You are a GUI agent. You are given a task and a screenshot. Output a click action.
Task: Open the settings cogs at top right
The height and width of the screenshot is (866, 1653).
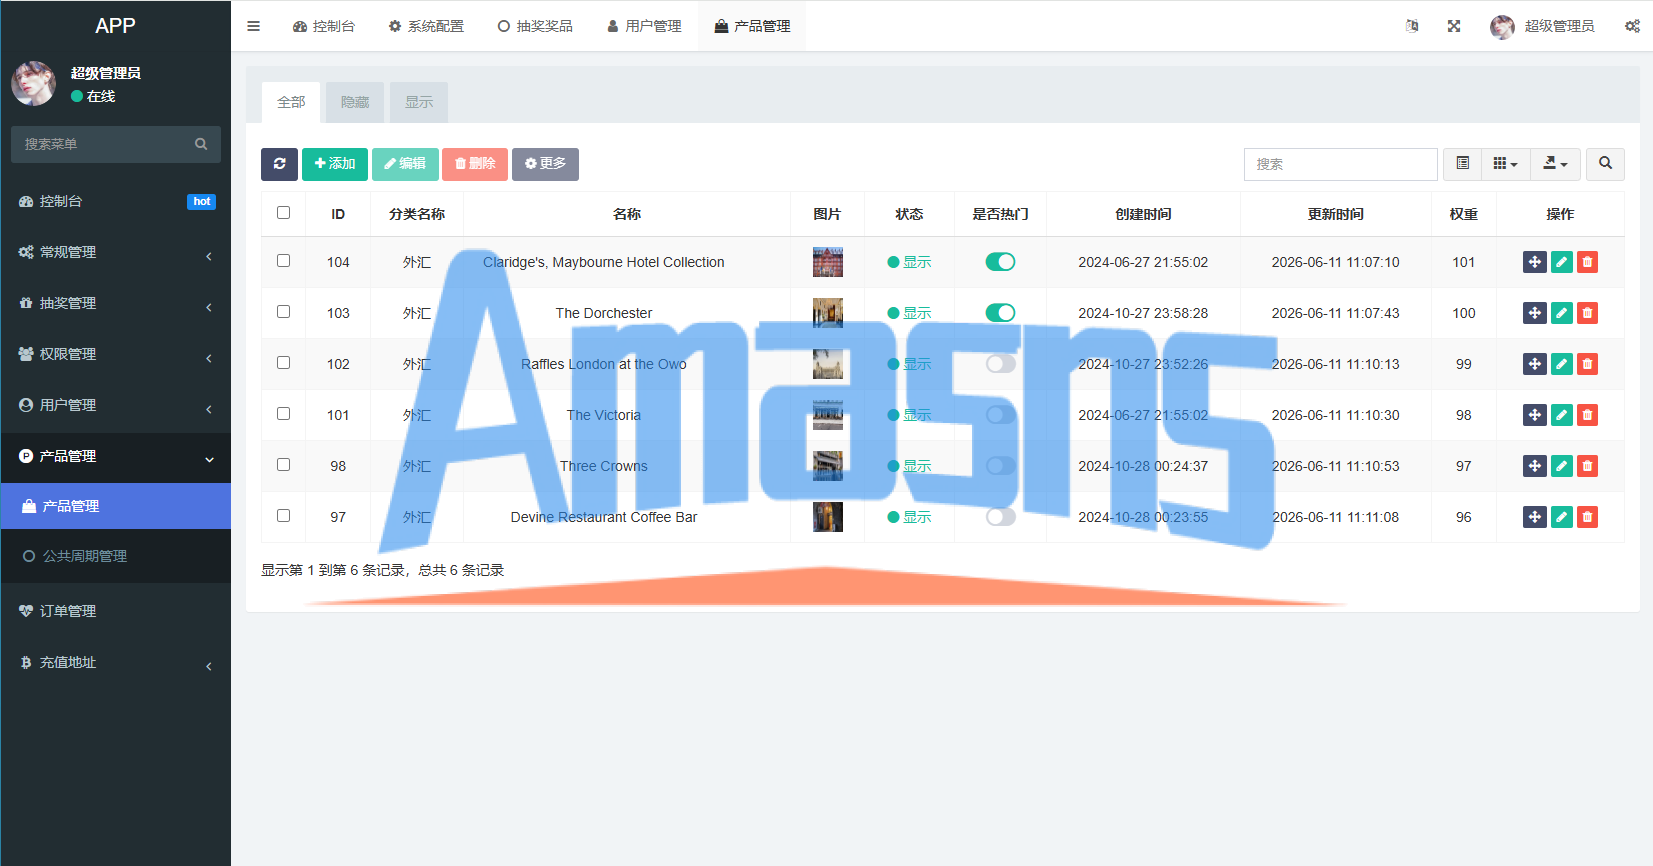coord(1632,26)
